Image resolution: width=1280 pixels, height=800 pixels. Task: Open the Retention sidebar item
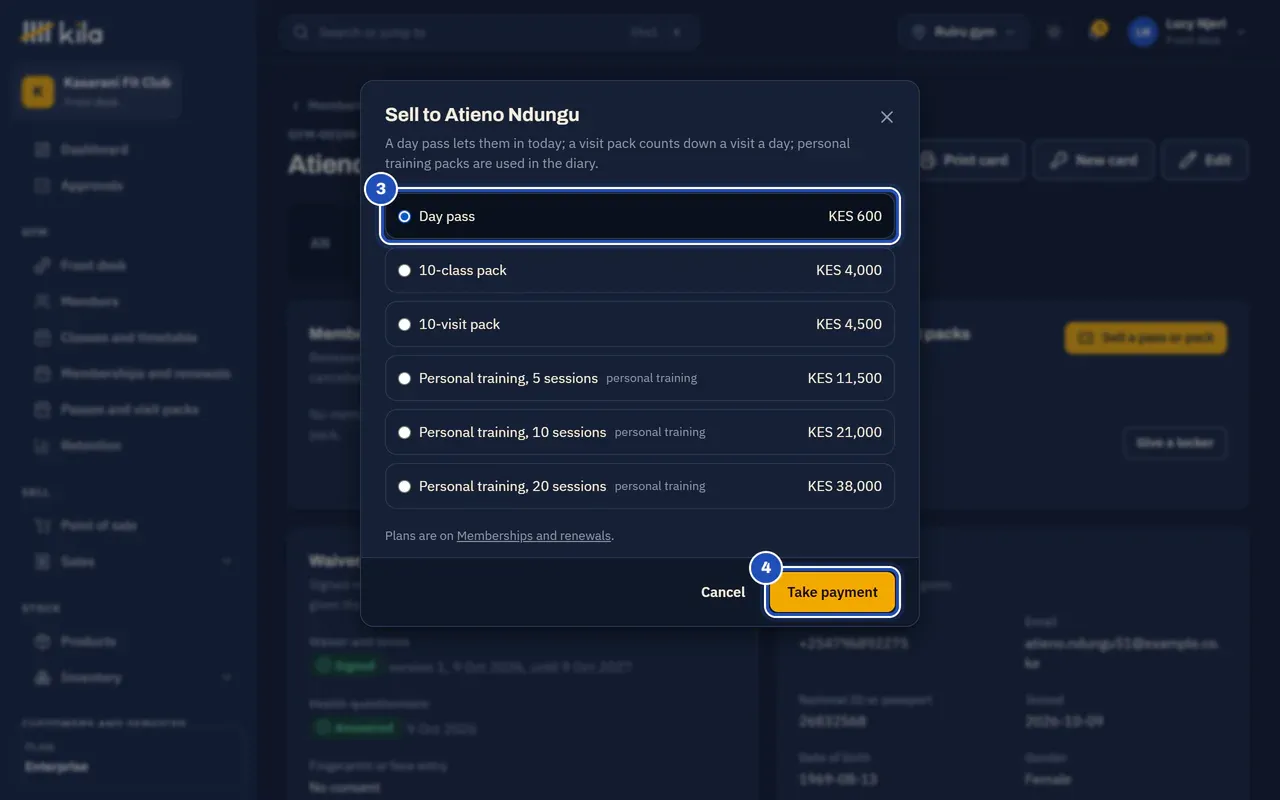click(130, 446)
